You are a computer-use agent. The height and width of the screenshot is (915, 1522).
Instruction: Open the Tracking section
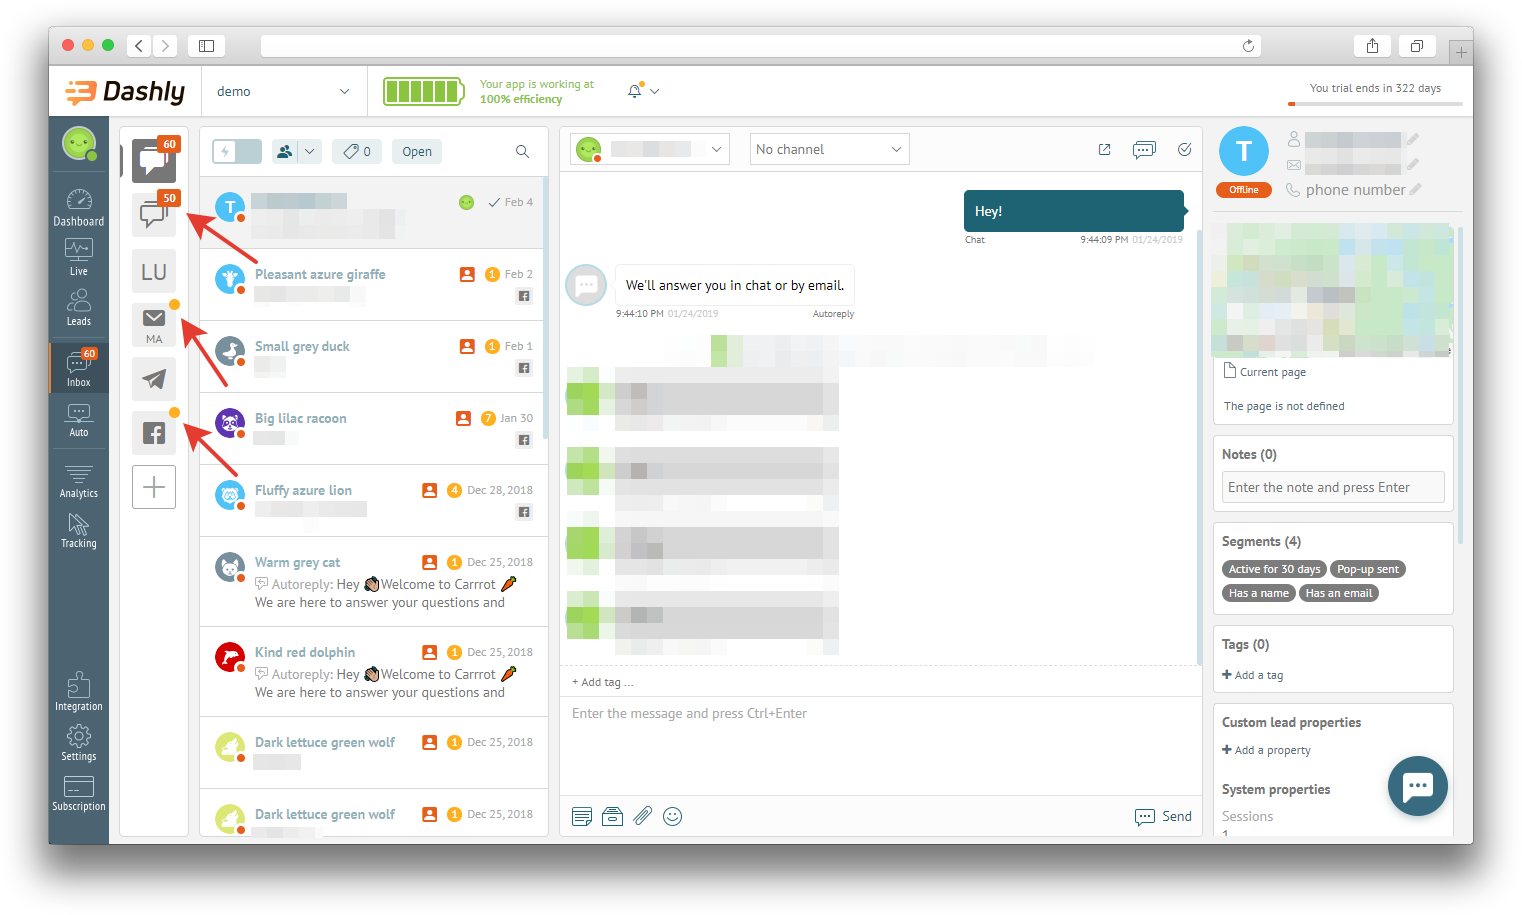click(79, 531)
